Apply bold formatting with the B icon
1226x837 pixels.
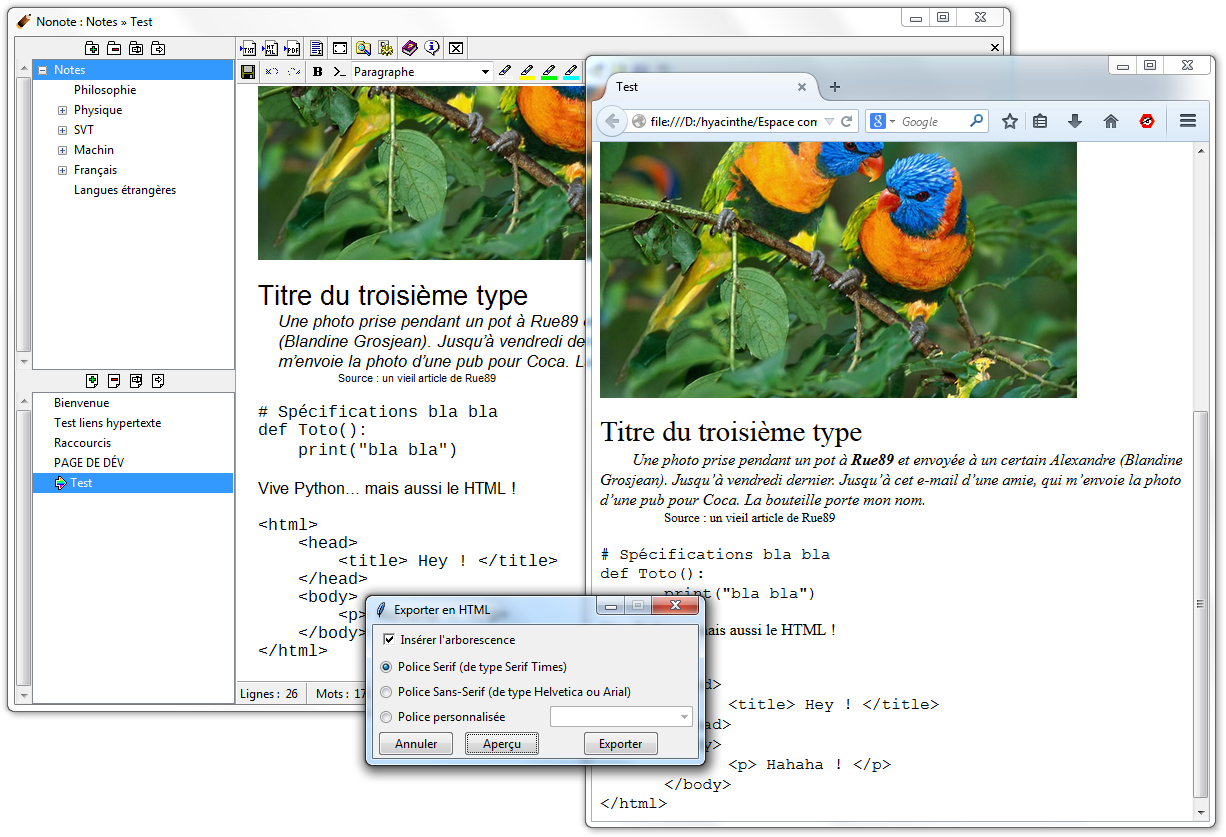click(x=318, y=72)
